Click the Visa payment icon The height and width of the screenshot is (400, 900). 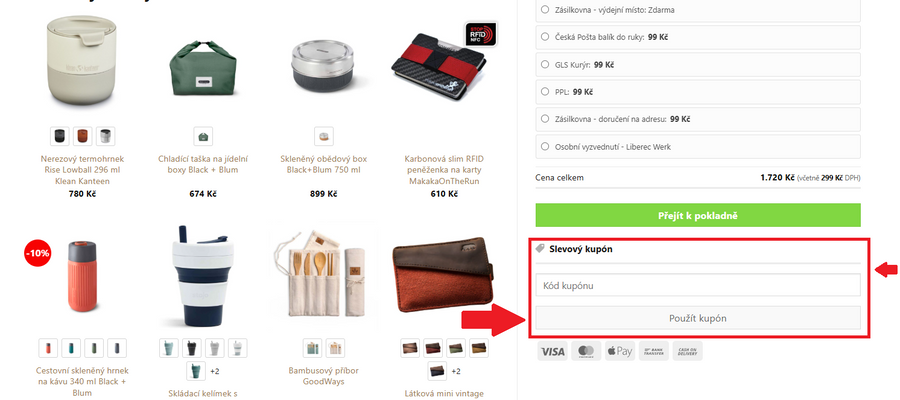pos(552,351)
